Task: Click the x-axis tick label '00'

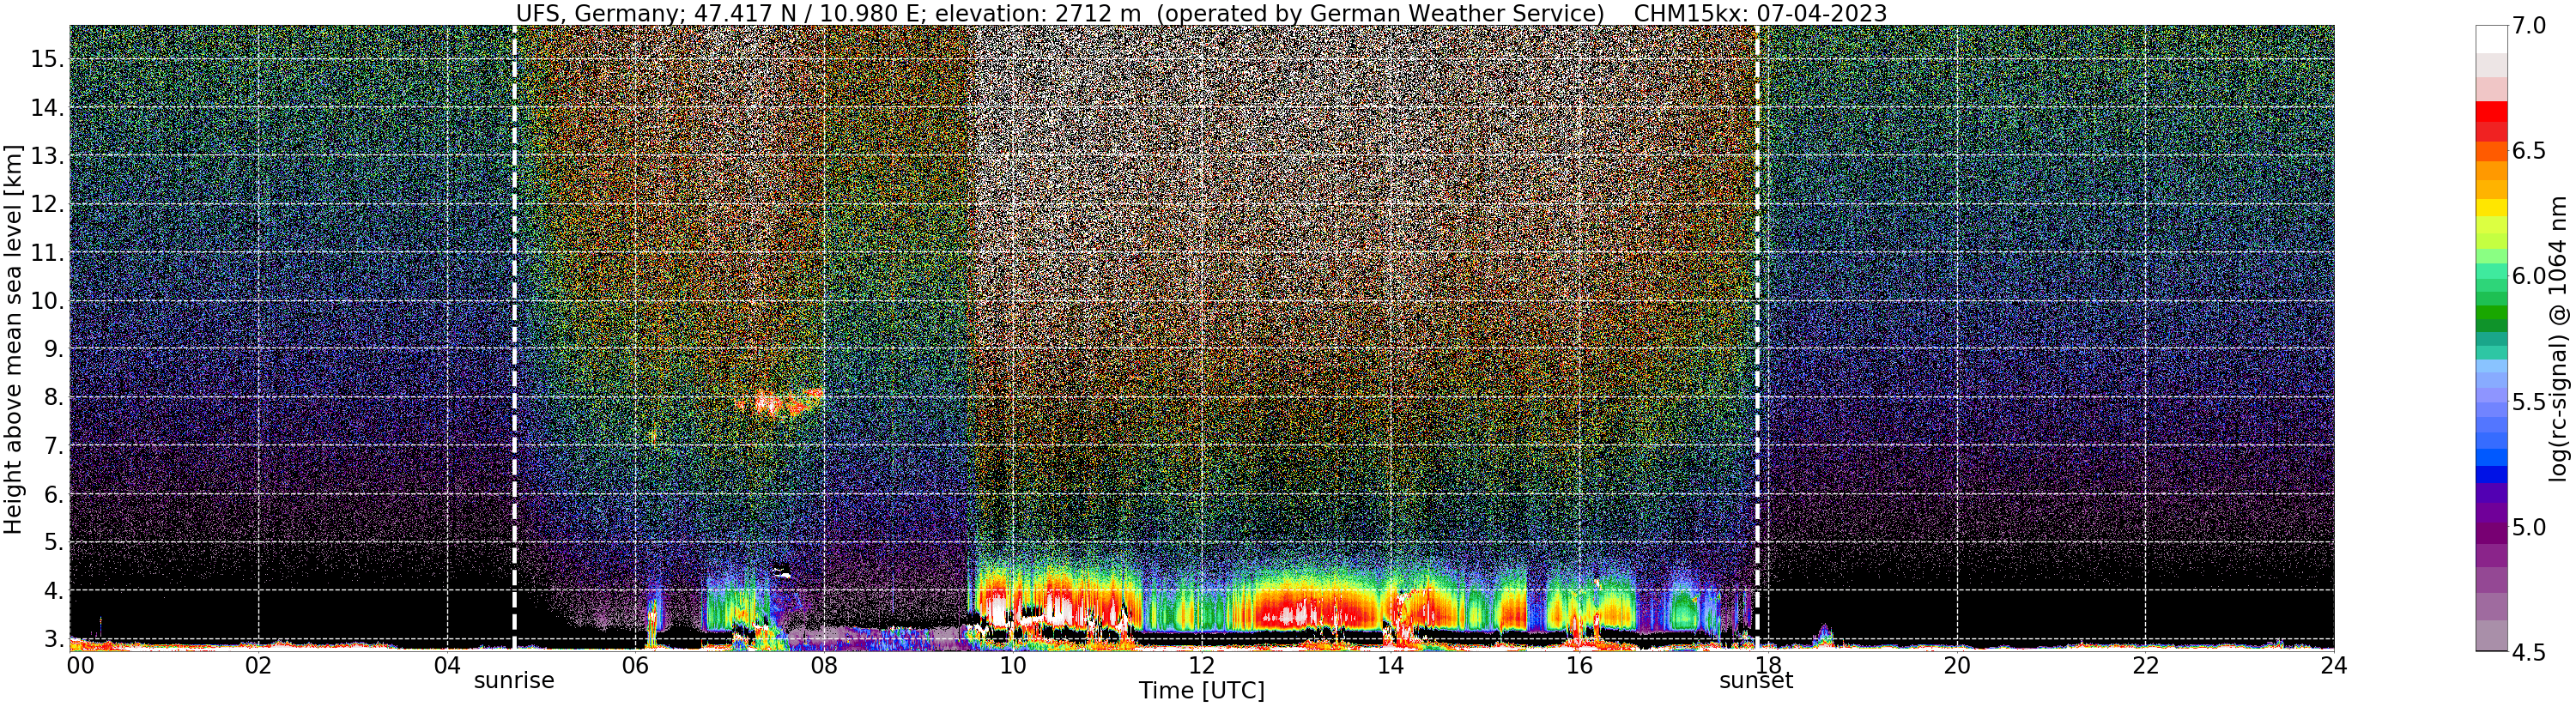Action: pos(80,664)
